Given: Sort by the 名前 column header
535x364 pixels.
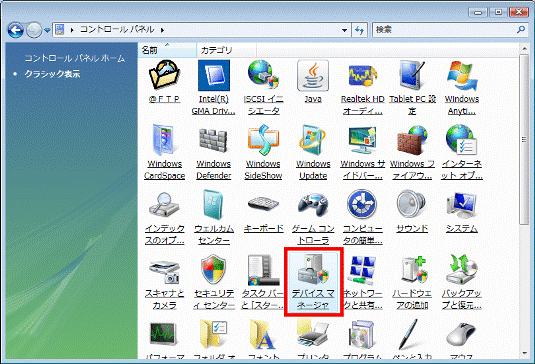Looking at the screenshot, I should [167, 50].
